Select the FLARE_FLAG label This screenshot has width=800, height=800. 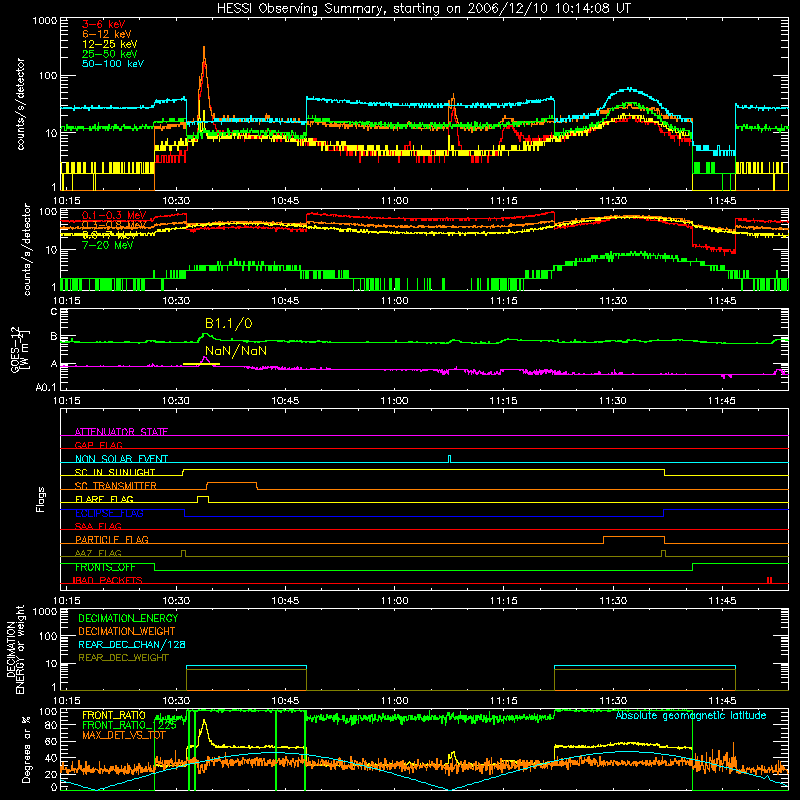point(104,499)
